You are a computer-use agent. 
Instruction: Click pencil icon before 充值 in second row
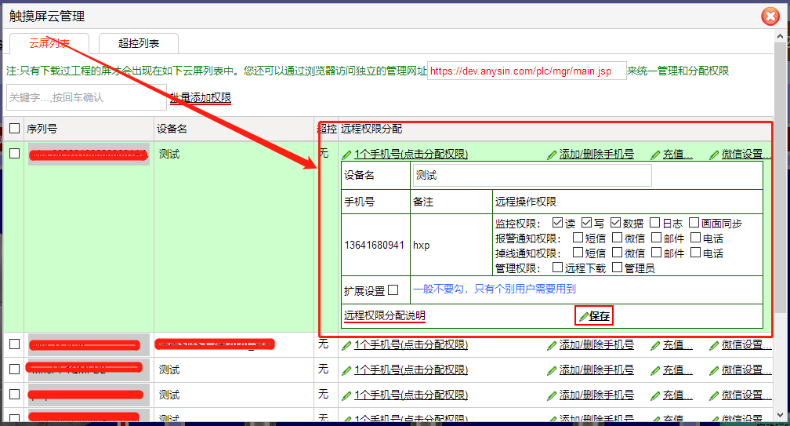(655, 345)
